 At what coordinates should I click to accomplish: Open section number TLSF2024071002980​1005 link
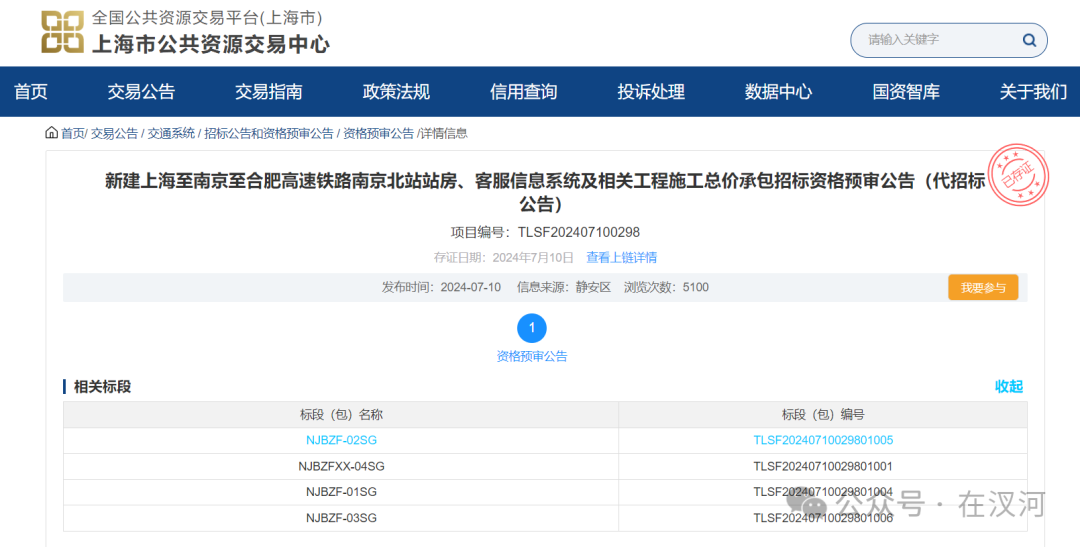click(823, 440)
